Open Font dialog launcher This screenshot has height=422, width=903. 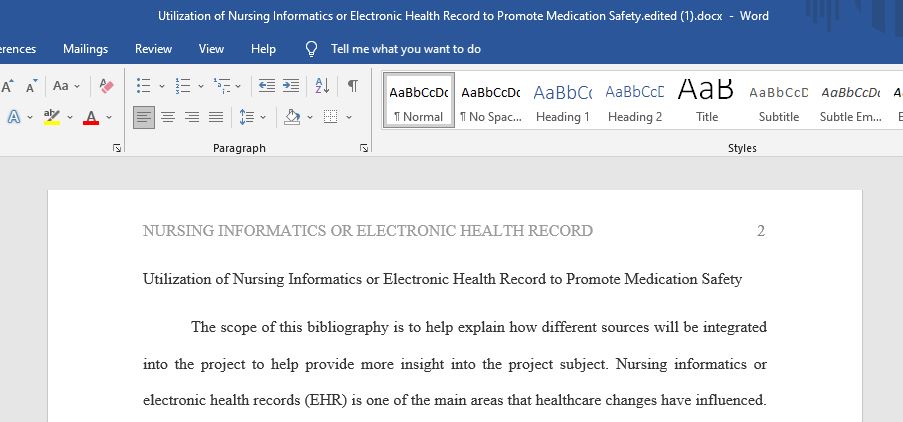tap(117, 149)
